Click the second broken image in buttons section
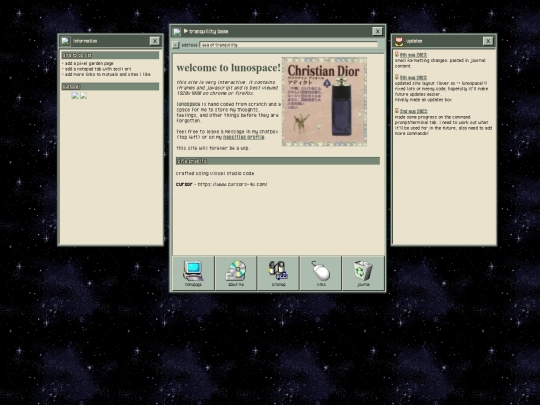Screen dimensions: 540x405 pos(83,96)
